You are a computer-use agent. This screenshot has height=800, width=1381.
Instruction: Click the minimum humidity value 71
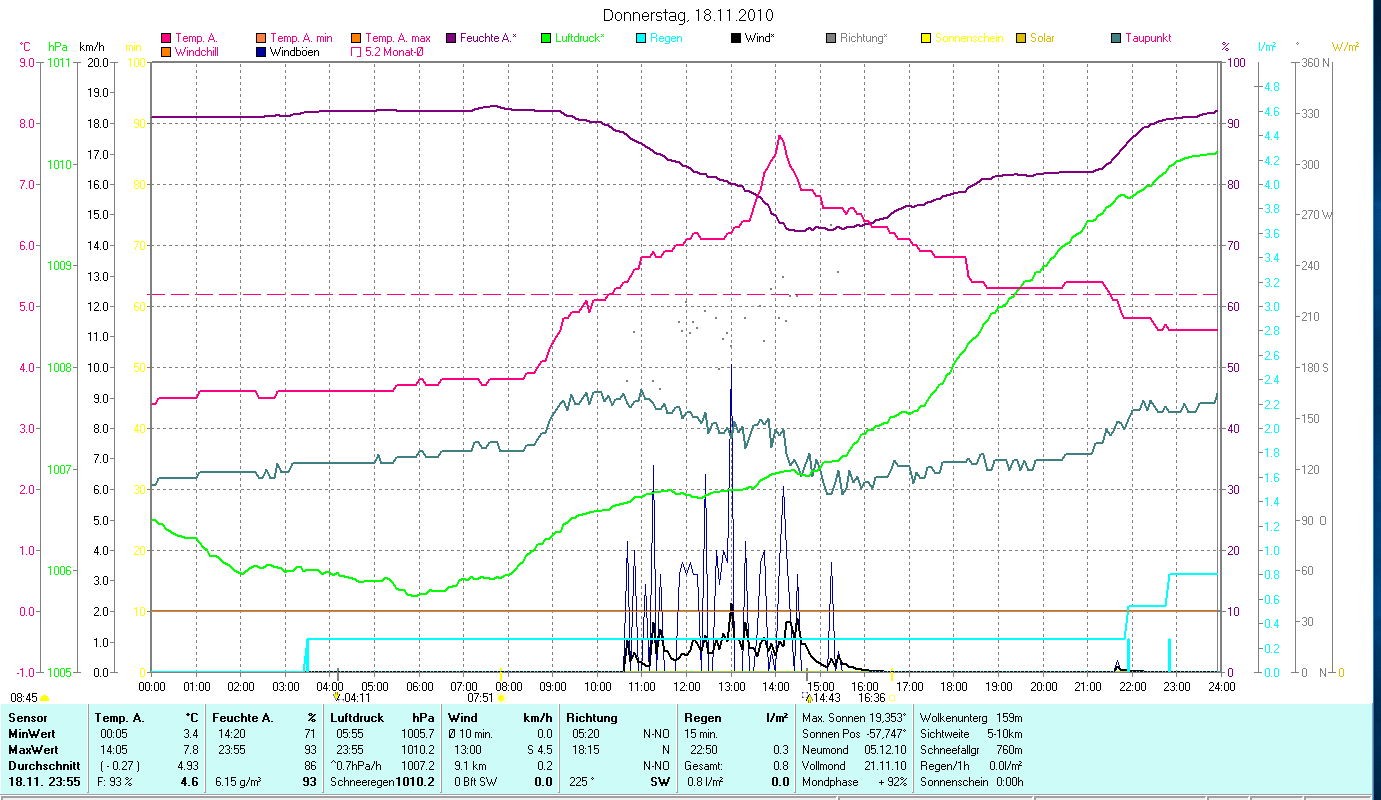coord(311,733)
